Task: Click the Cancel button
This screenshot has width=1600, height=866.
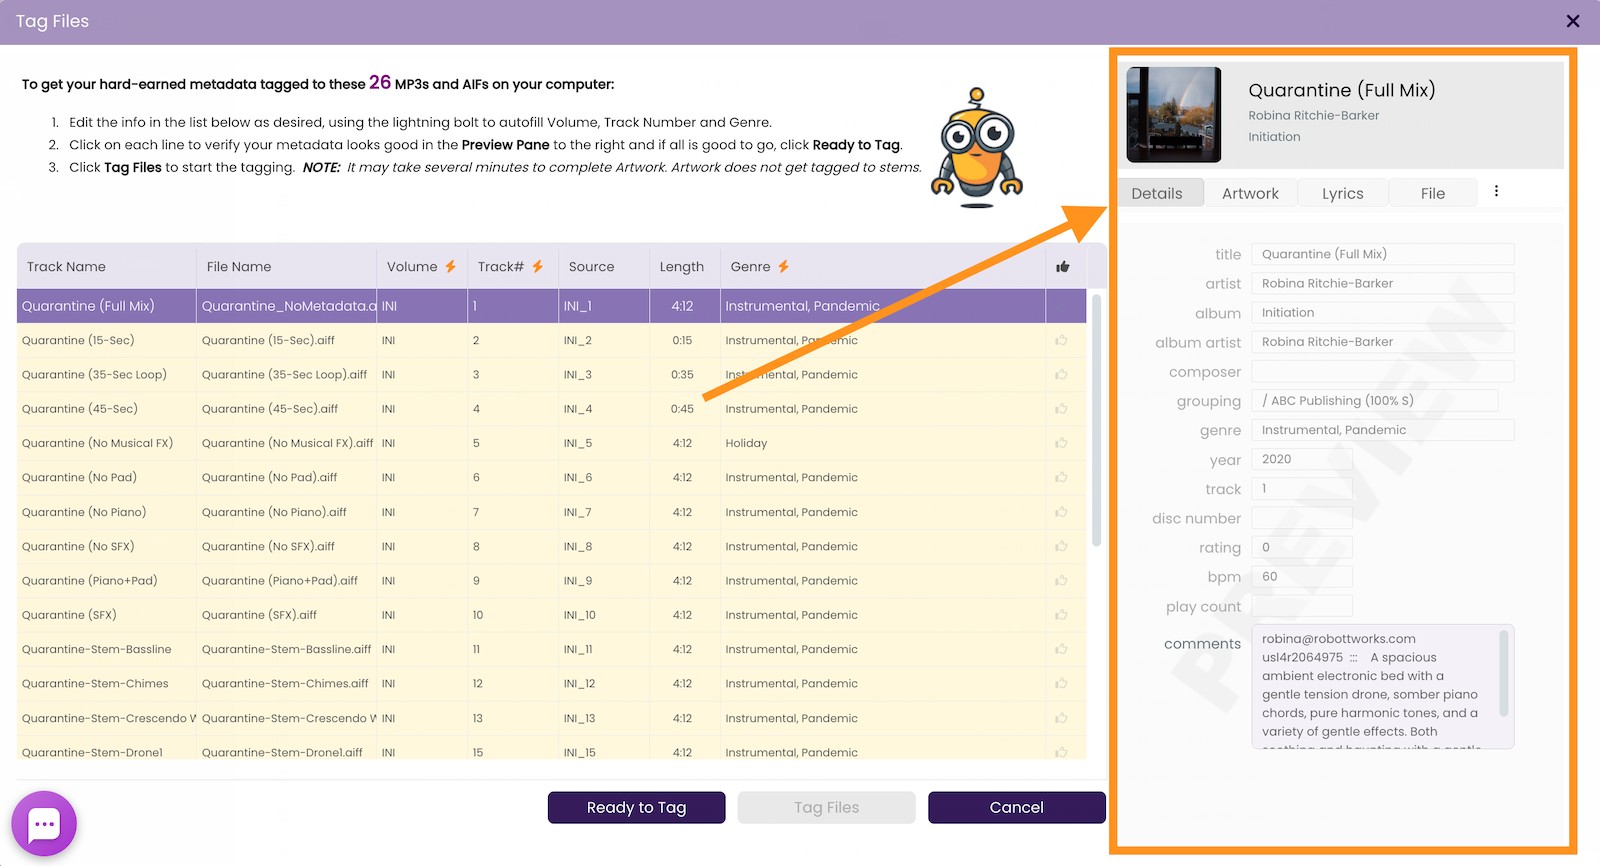Action: point(1016,807)
